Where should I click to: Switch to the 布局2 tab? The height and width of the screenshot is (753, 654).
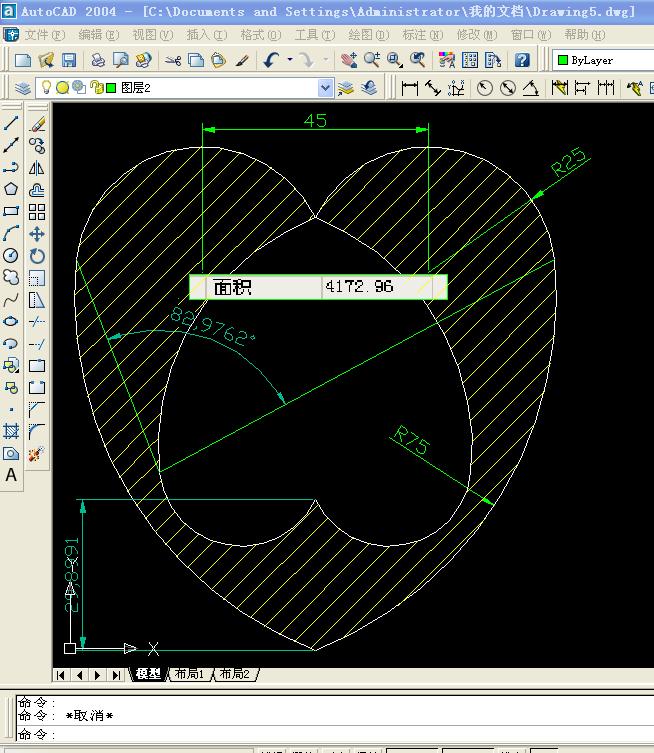click(x=235, y=674)
